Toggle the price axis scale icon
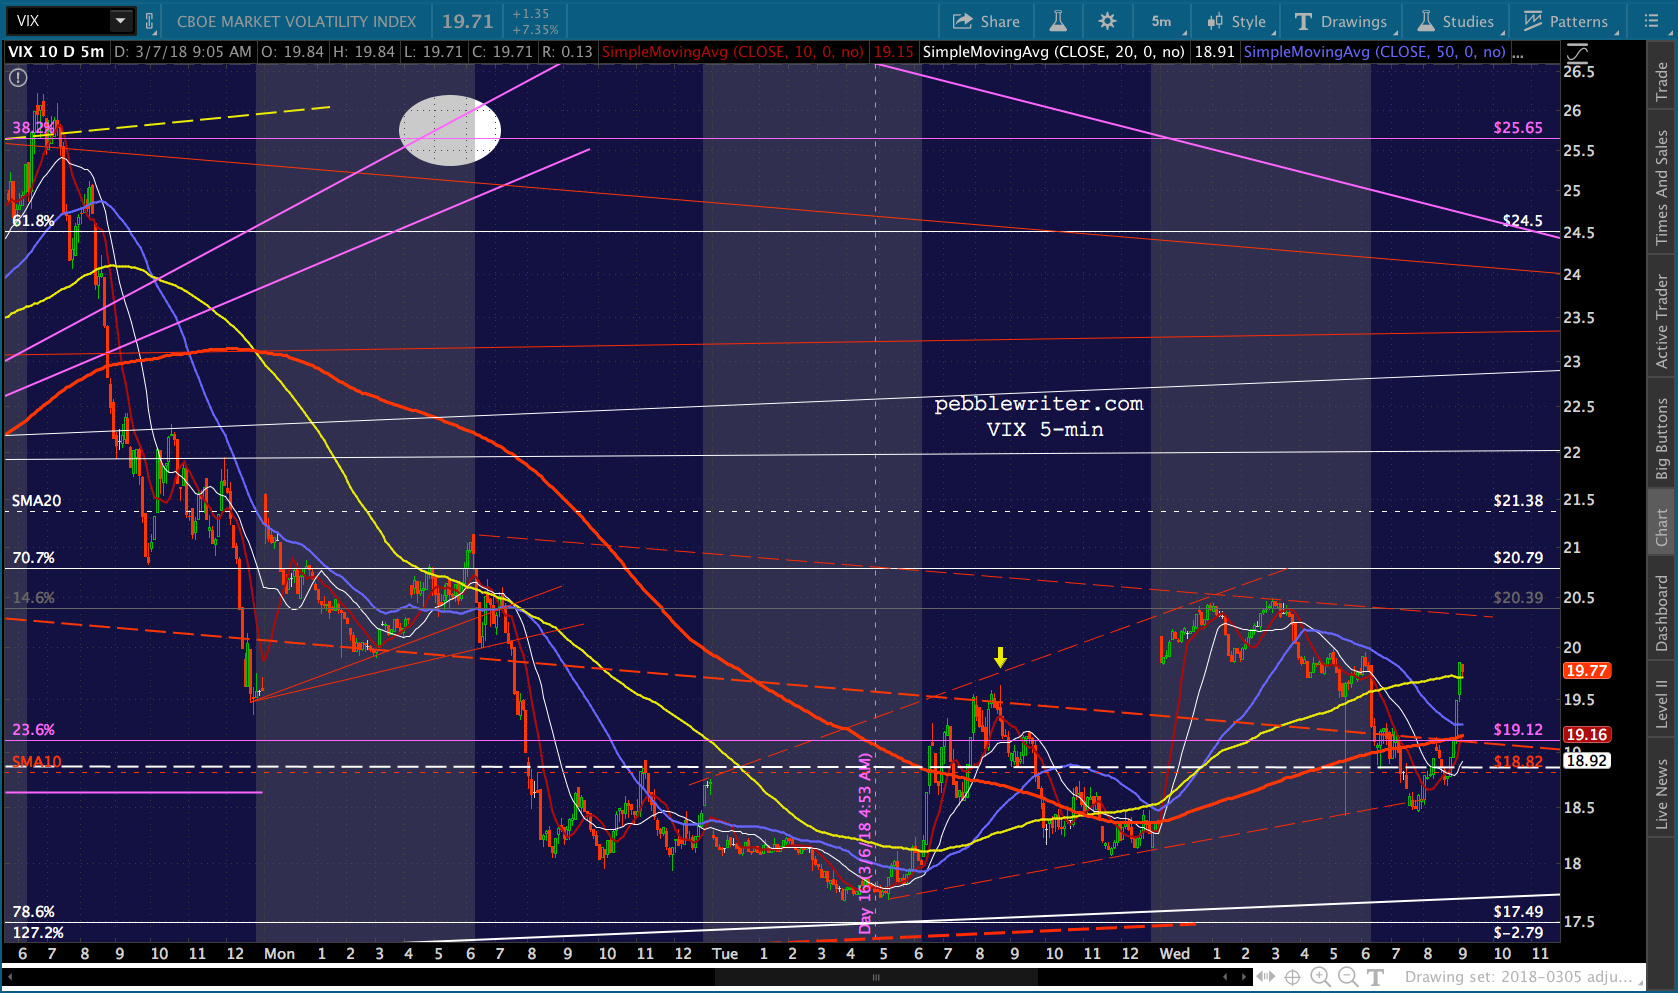This screenshot has width=1678, height=993. [1576, 53]
